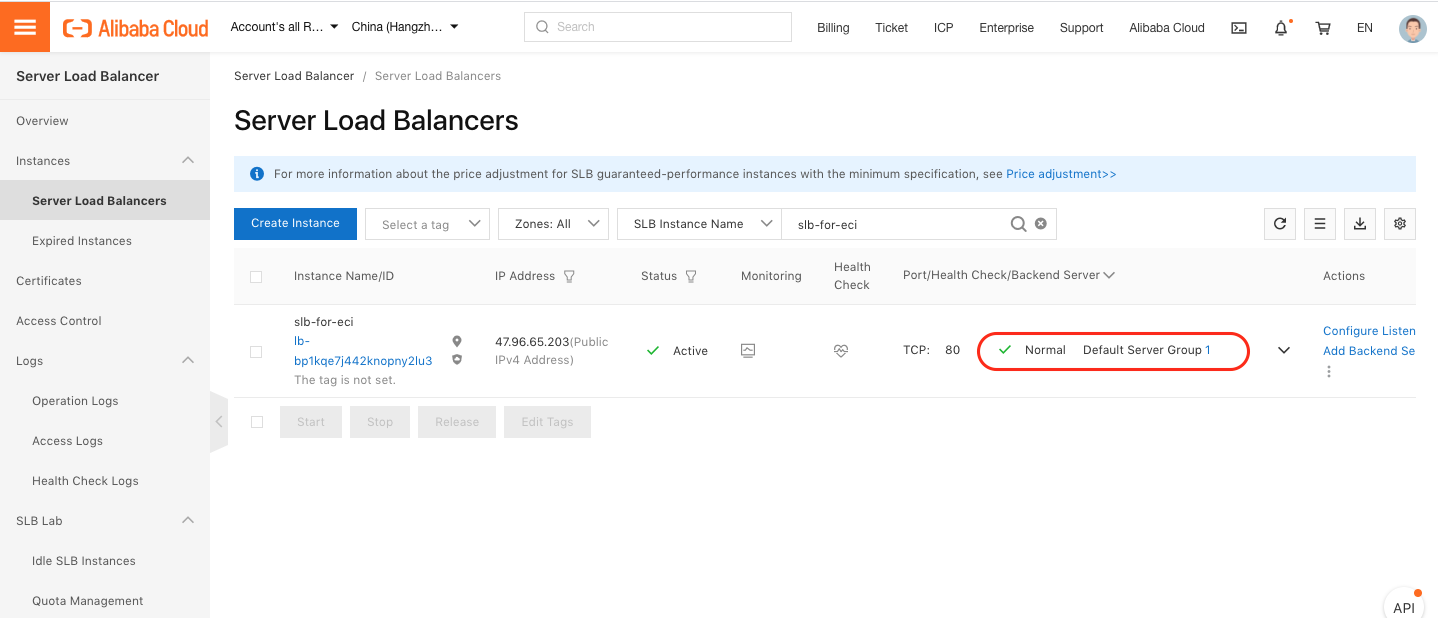
Task: Open the Account's all Resources dropdown
Action: (x=284, y=27)
